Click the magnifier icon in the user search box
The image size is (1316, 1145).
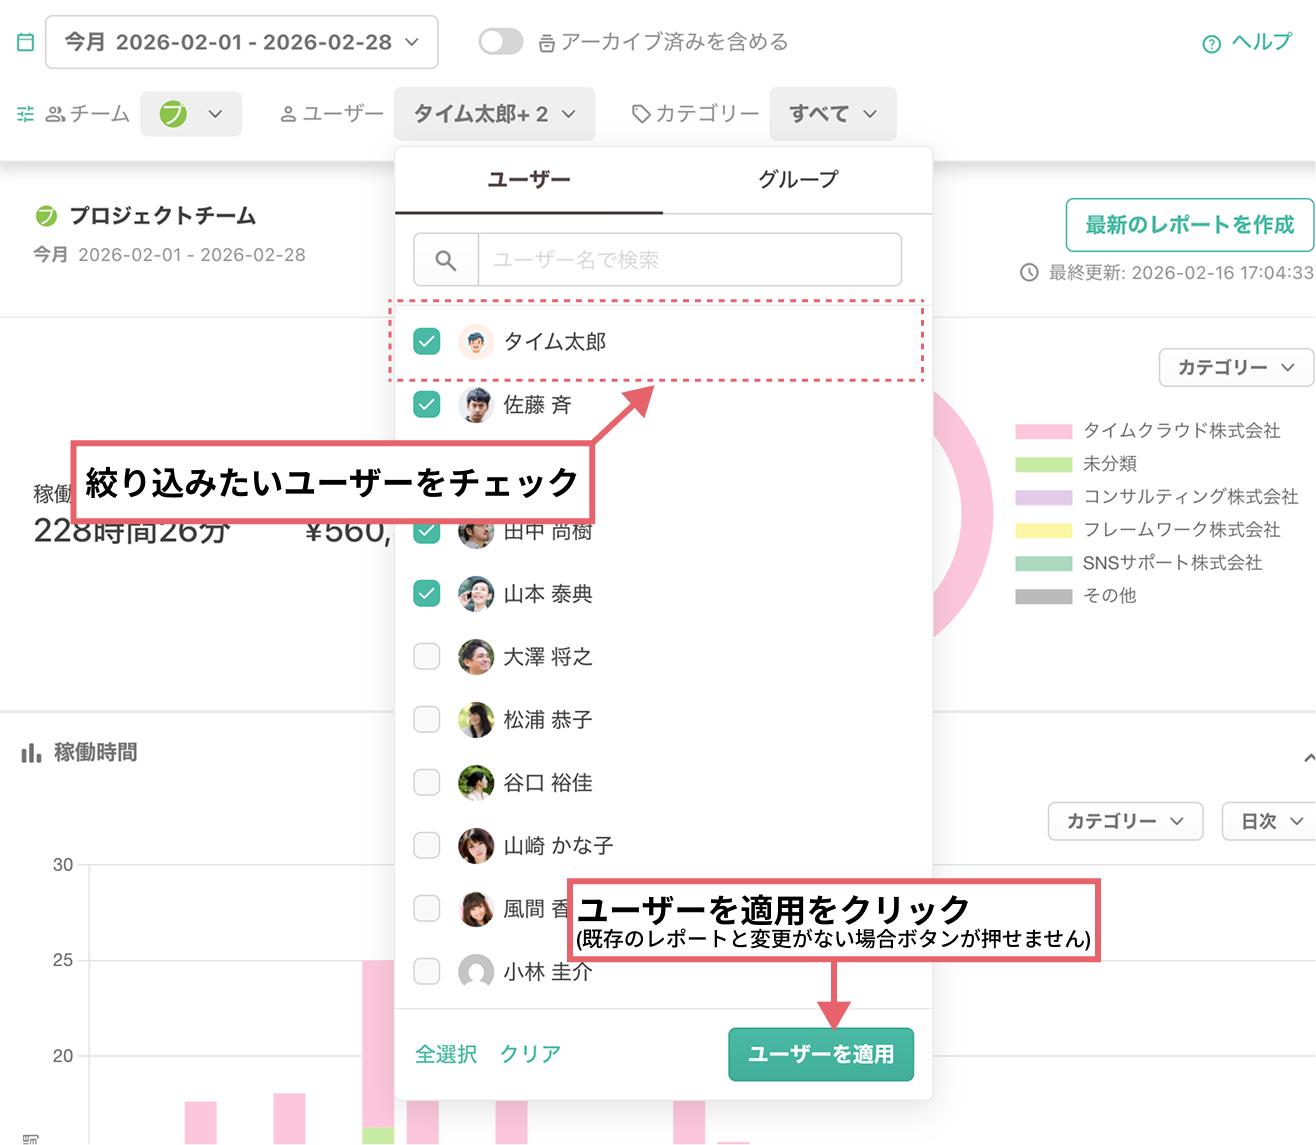pos(446,259)
